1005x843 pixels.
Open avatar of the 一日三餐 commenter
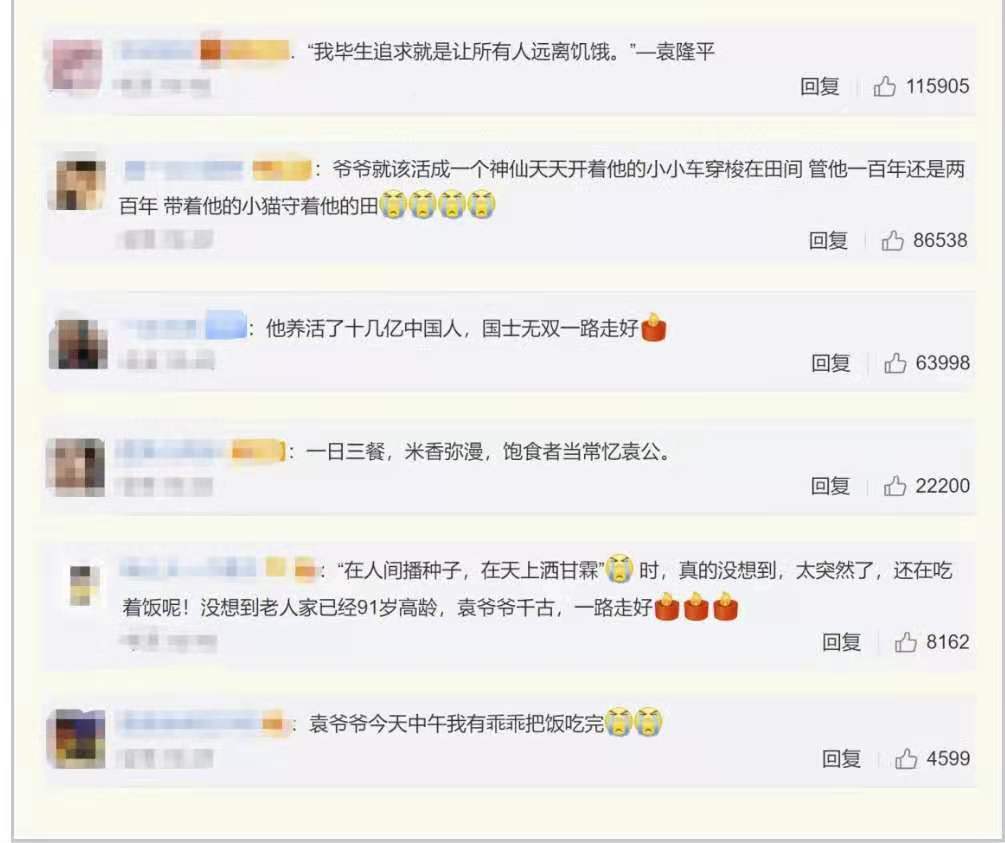(77, 467)
